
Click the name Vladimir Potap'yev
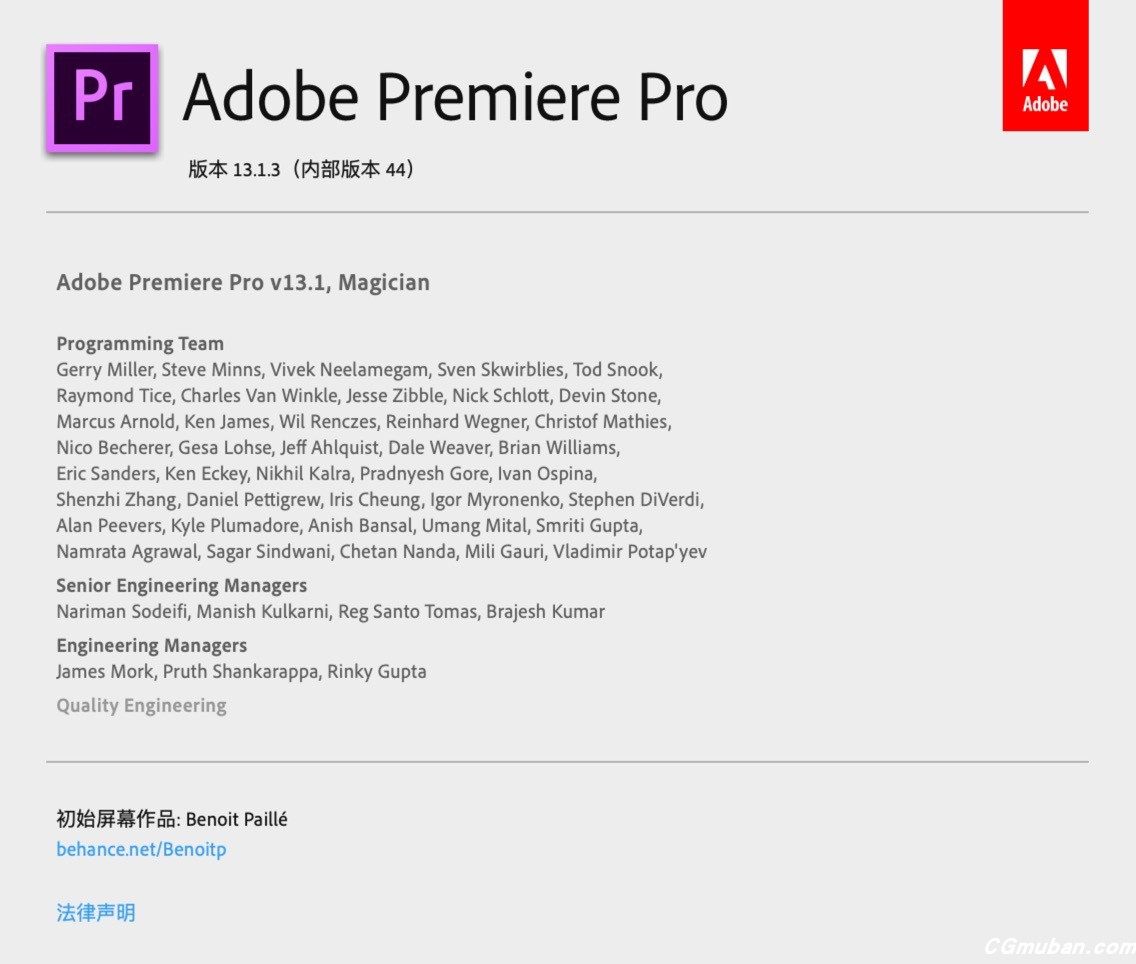point(630,552)
